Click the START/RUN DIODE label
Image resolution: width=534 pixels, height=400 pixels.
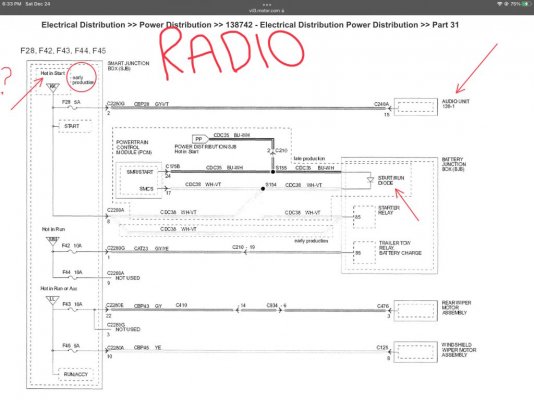(x=391, y=180)
